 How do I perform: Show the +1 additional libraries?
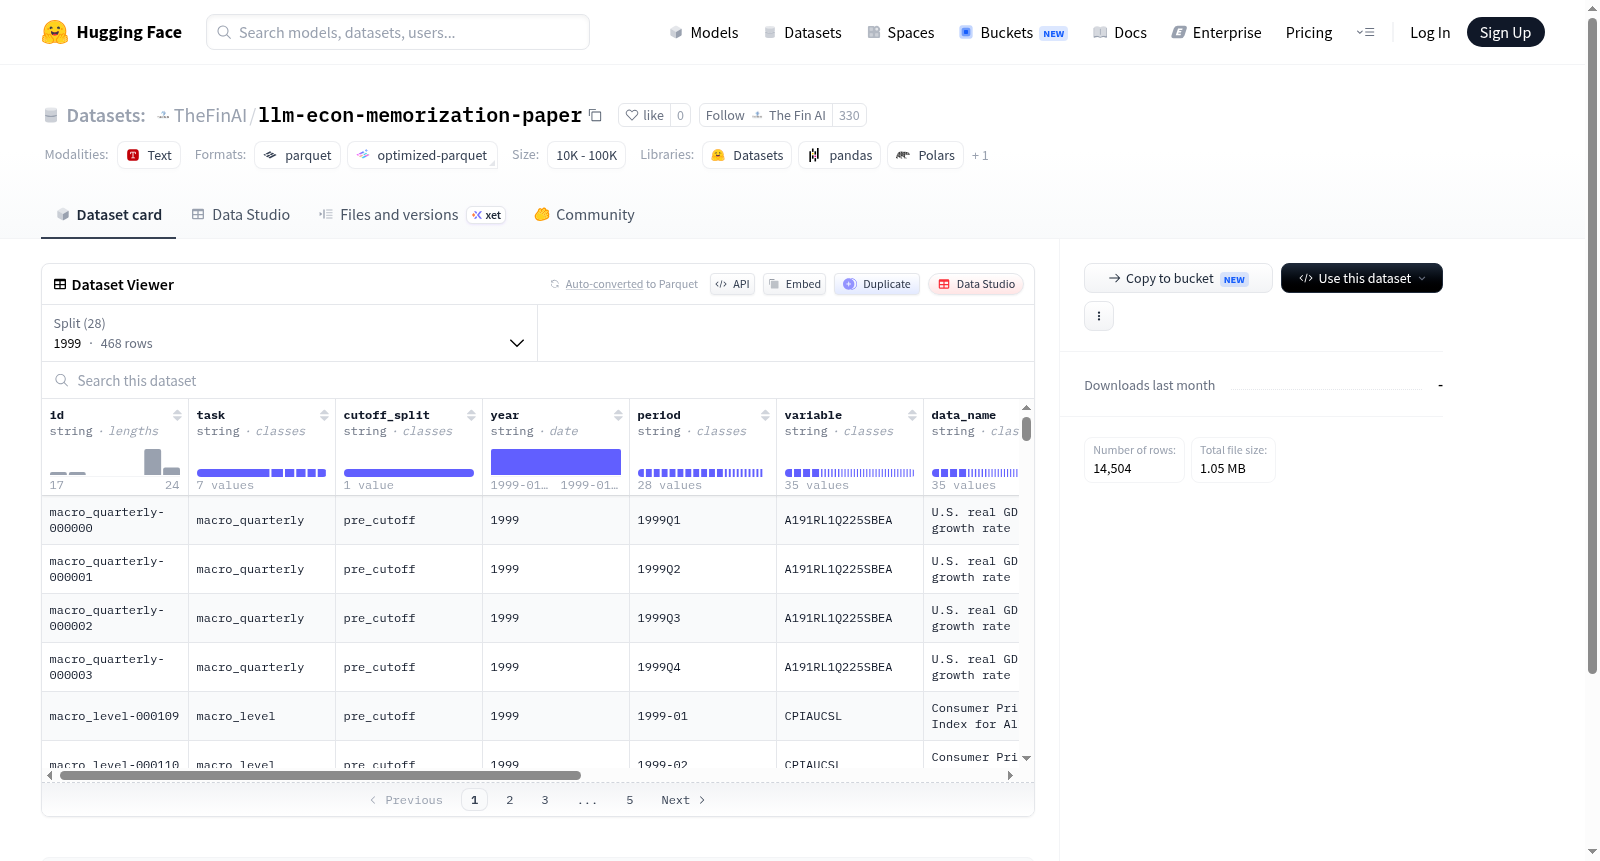980,155
